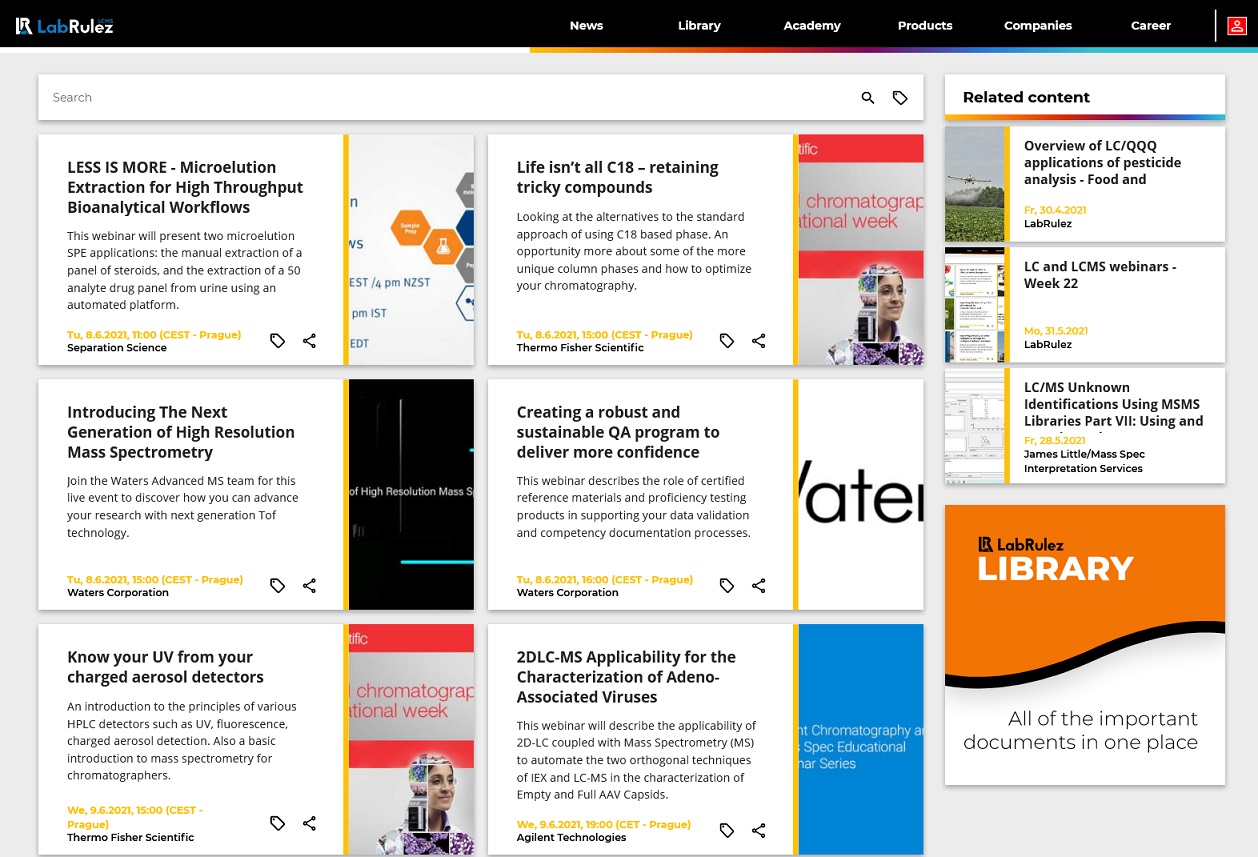Click Agilent Technologies organizer name
The width and height of the screenshot is (1258, 857).
[571, 837]
